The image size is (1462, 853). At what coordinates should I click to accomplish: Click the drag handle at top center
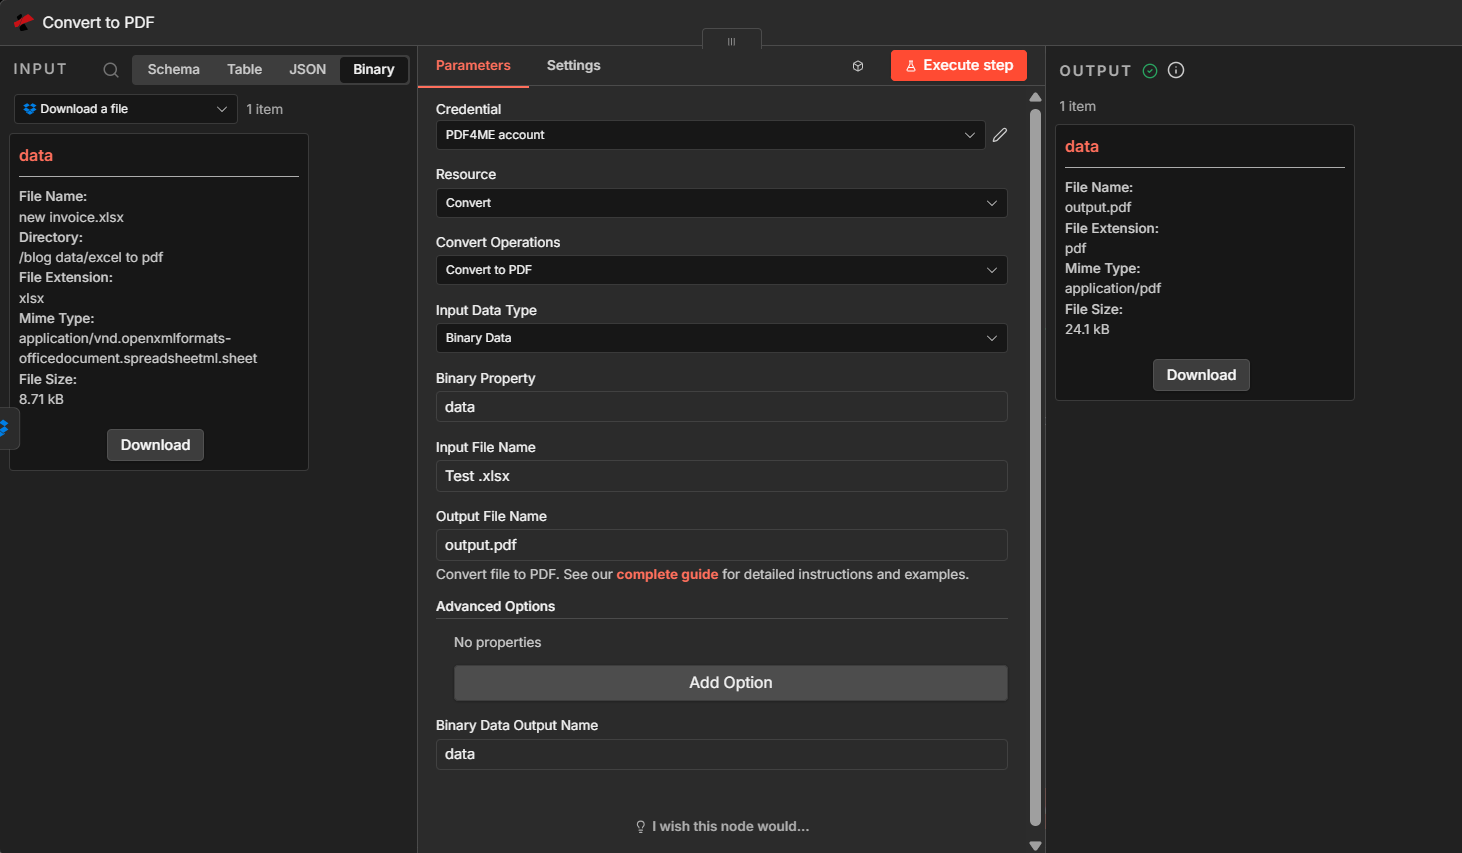point(731,41)
